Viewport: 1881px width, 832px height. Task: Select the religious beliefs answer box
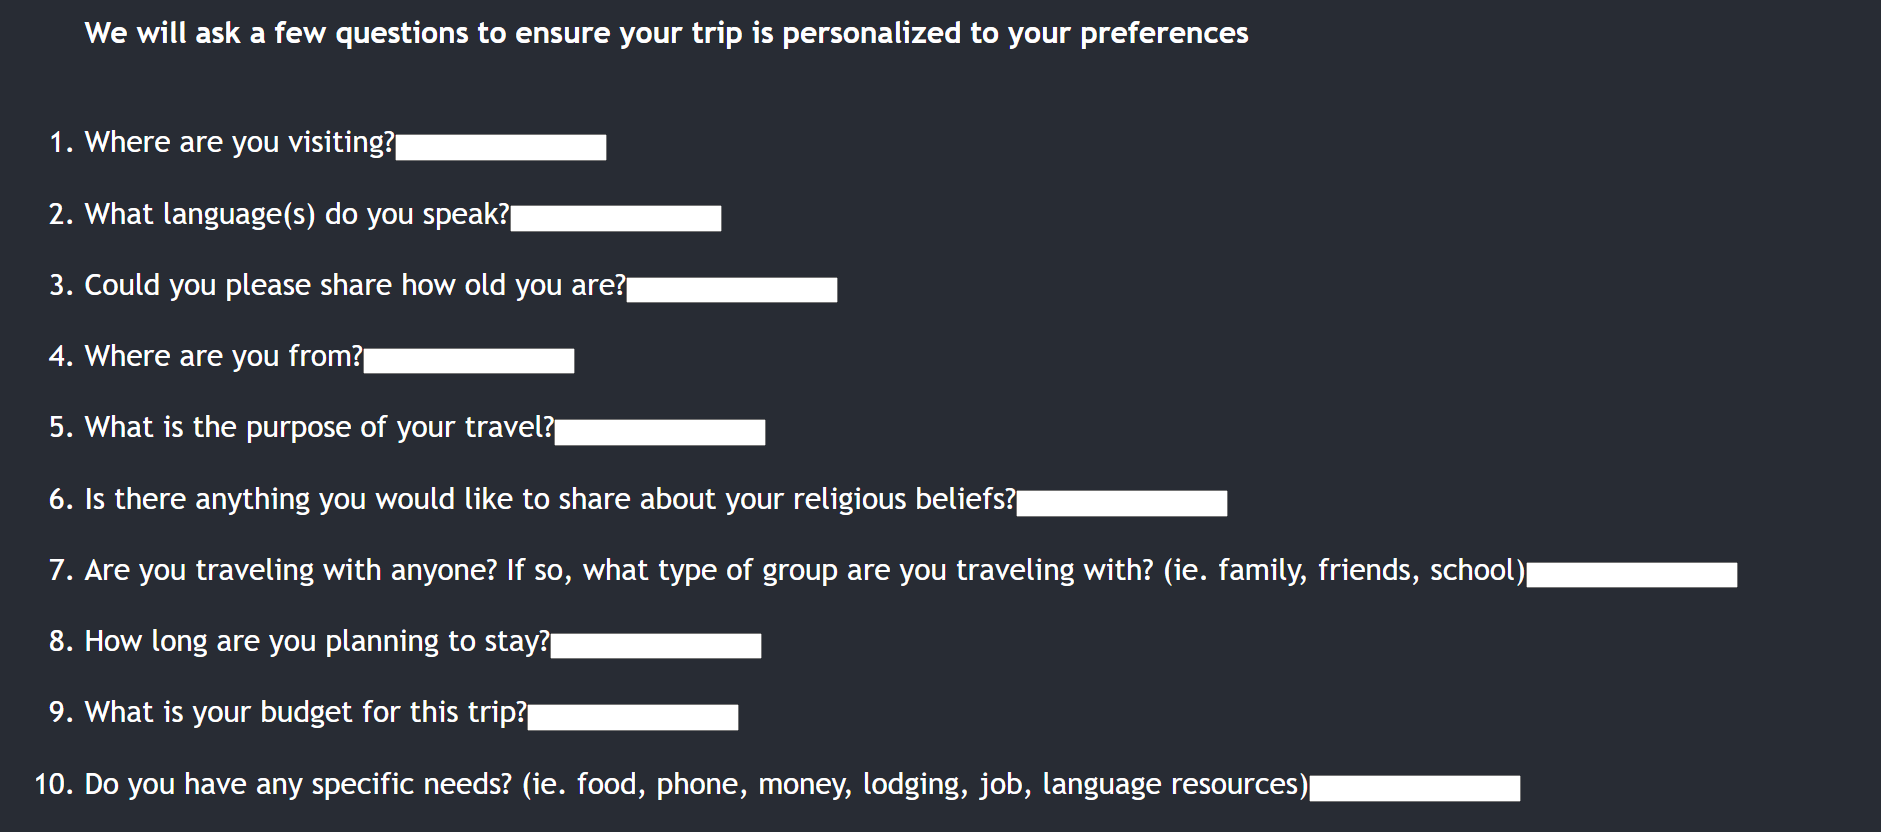tap(1122, 503)
